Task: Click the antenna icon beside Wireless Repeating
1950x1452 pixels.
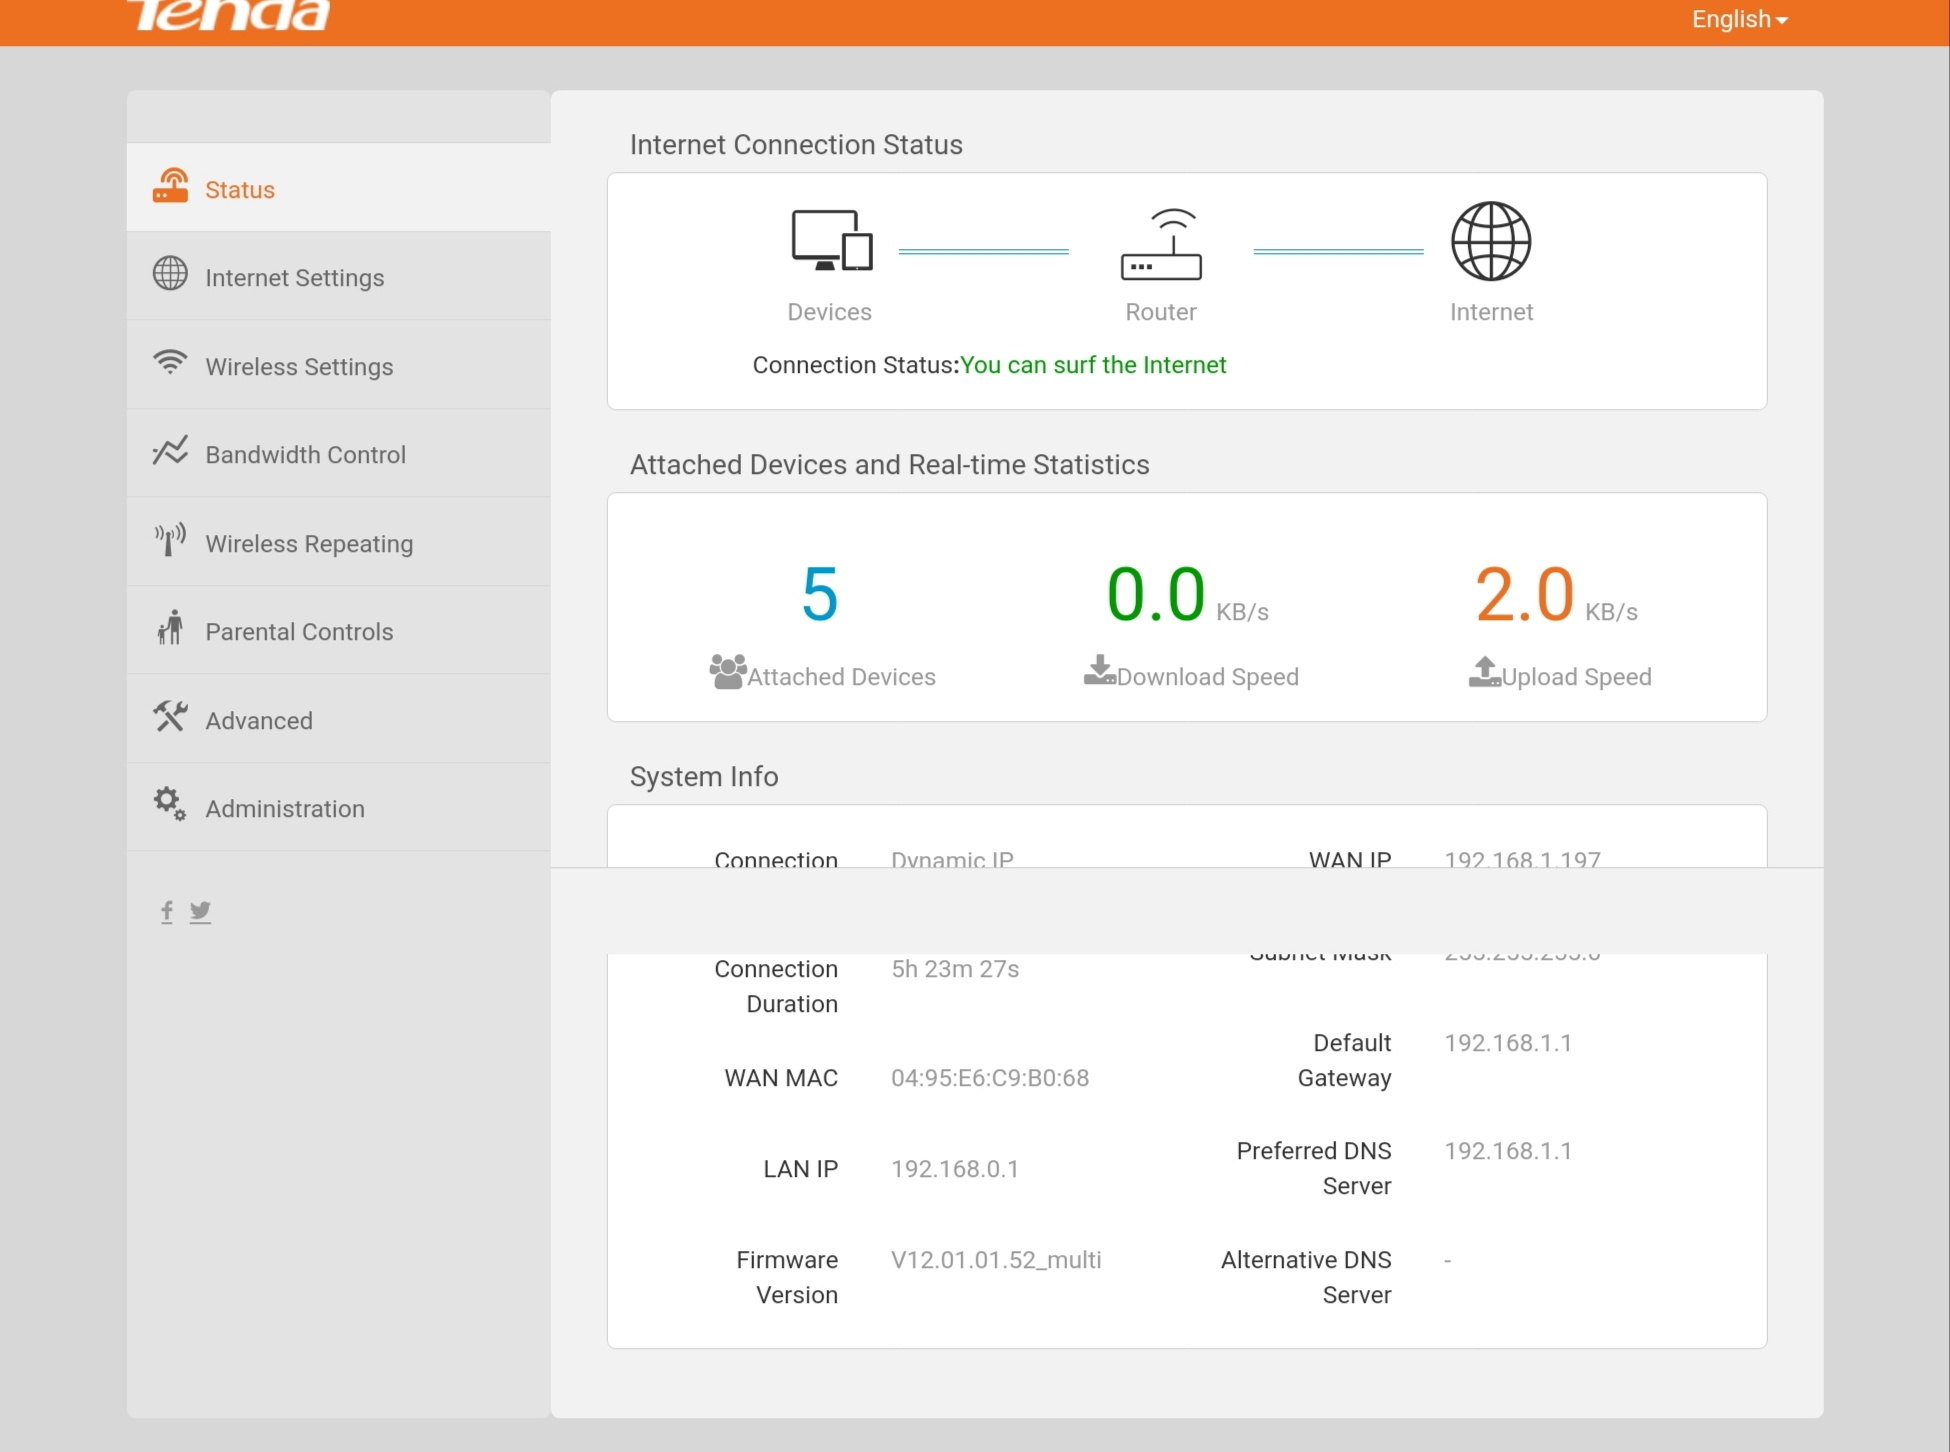Action: tap(170, 540)
